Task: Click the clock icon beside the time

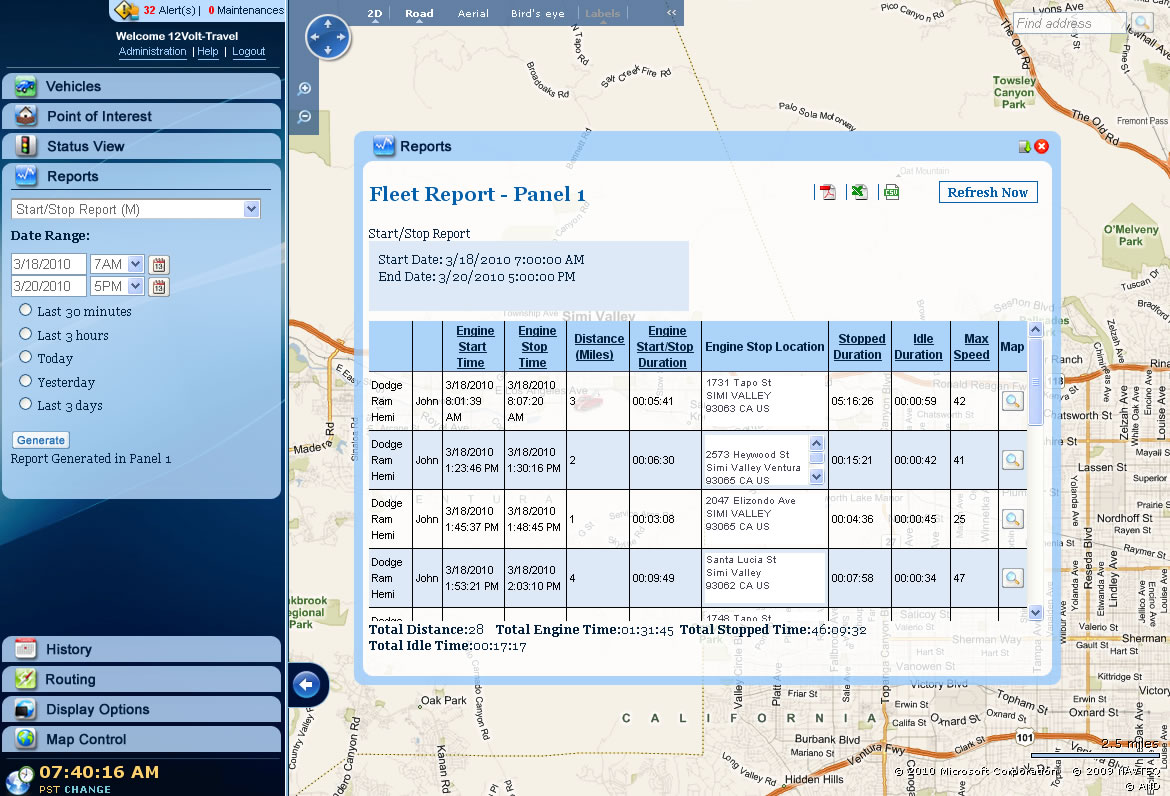Action: click(x=19, y=779)
